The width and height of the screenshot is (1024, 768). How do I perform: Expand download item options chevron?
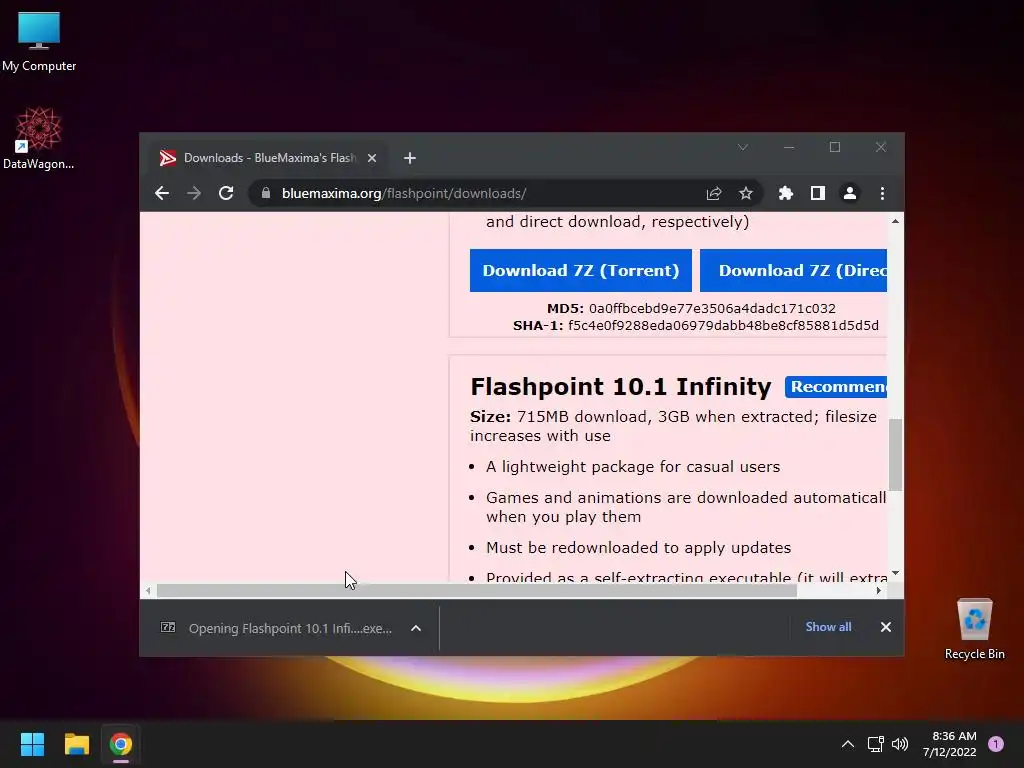coord(416,628)
